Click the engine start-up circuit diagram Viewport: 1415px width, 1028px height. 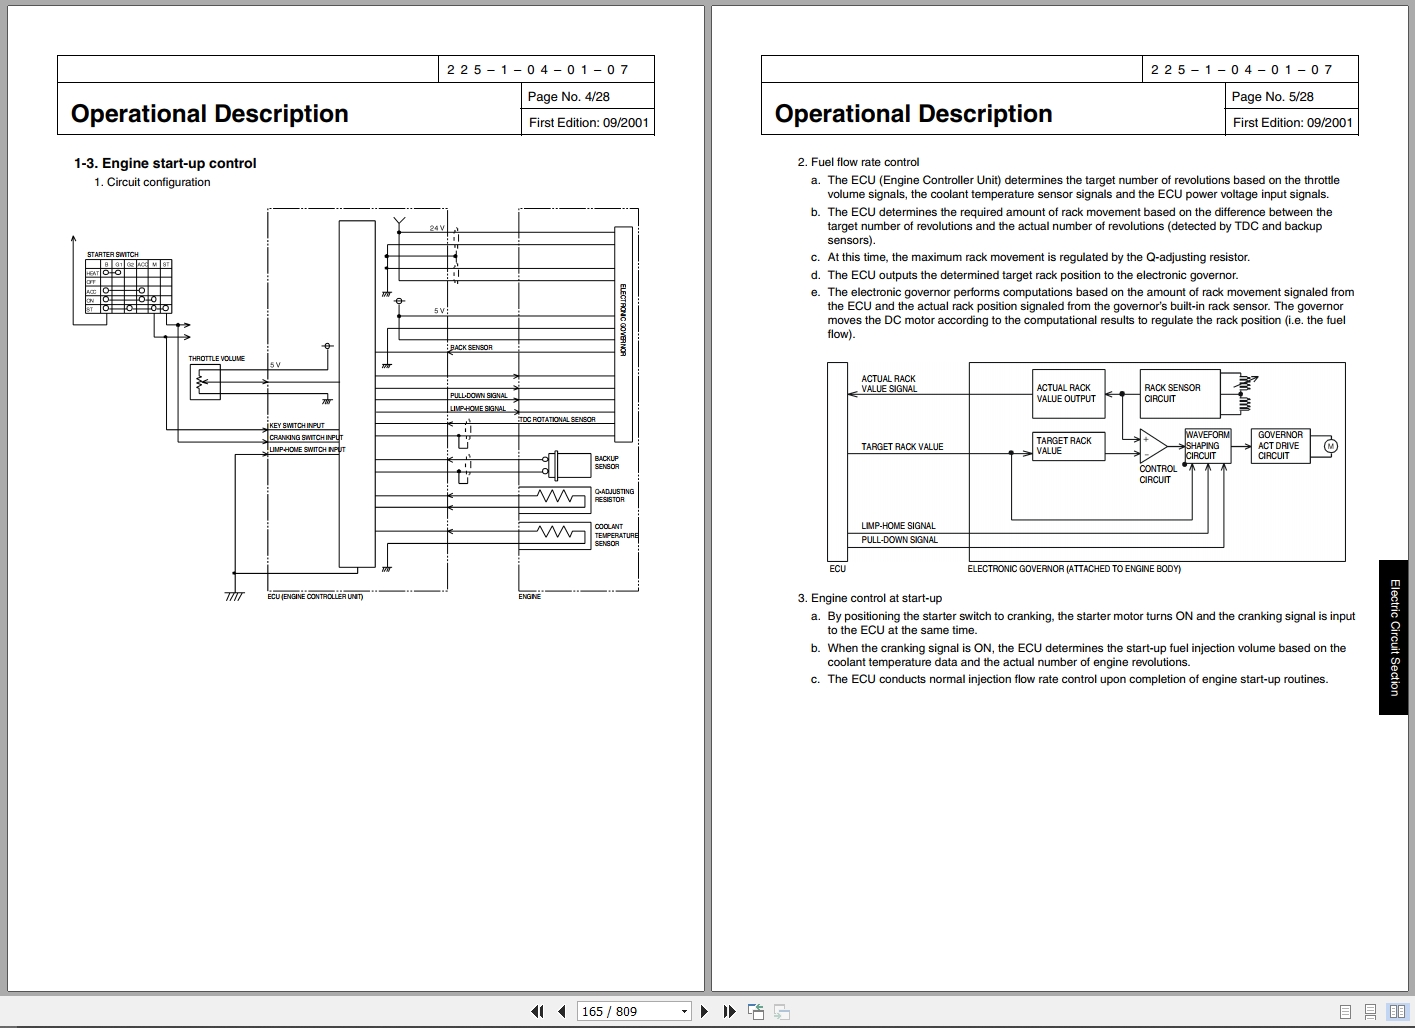point(400,400)
